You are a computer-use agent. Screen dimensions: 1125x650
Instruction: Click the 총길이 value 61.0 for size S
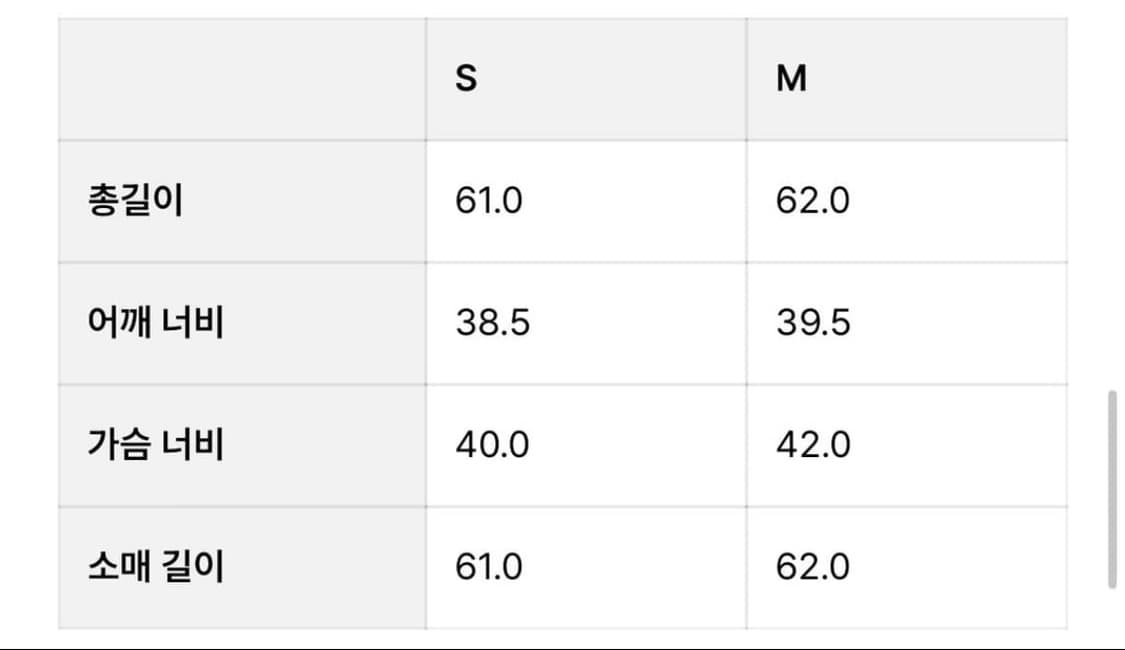click(489, 201)
